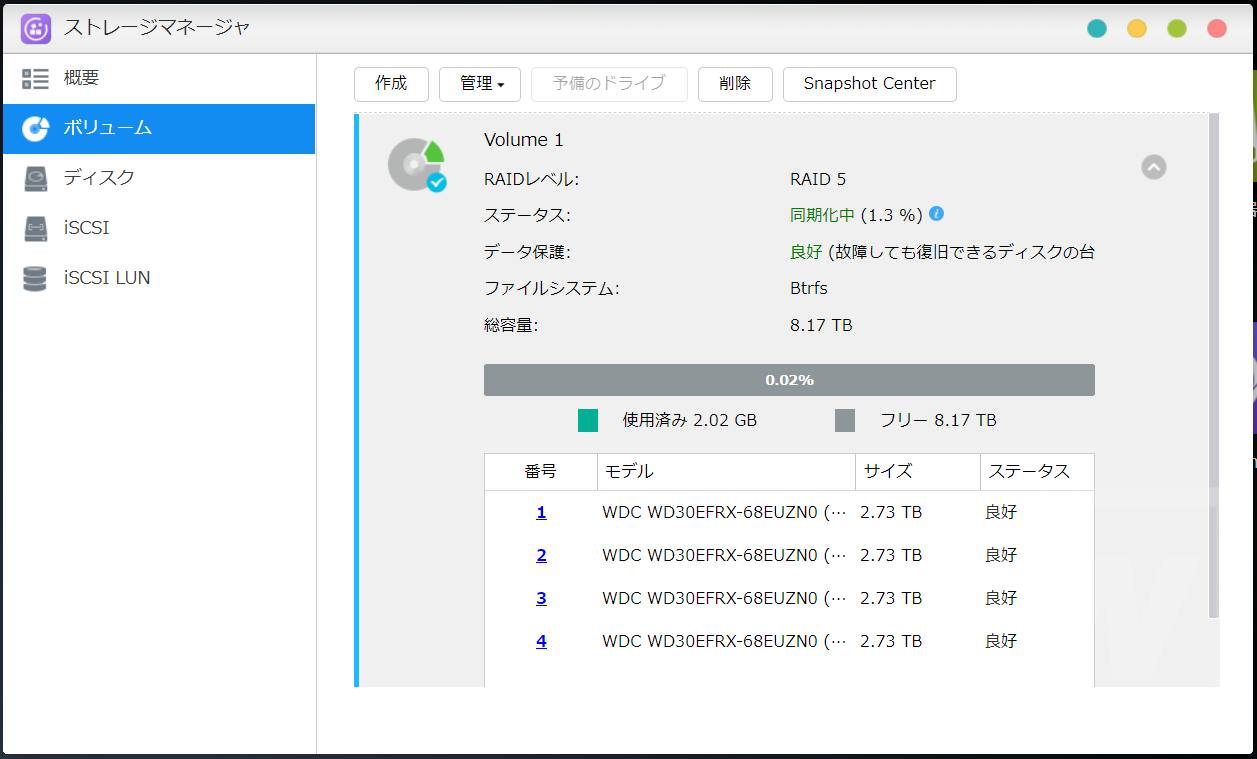Image resolution: width=1257 pixels, height=759 pixels.
Task: Click the ディスク drive icon in sidebar
Action: pos(36,178)
